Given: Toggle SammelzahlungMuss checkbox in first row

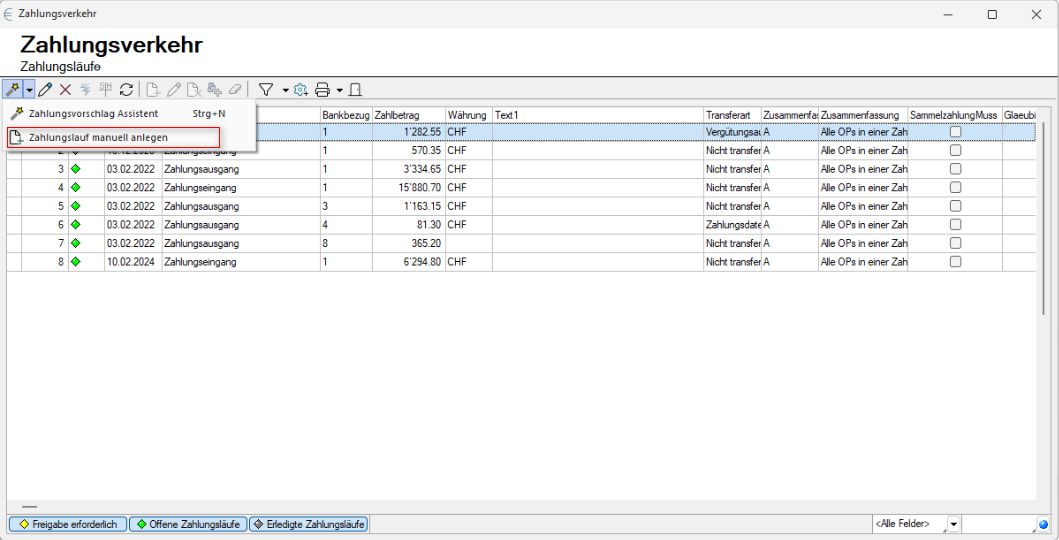Looking at the screenshot, I should tap(955, 132).
